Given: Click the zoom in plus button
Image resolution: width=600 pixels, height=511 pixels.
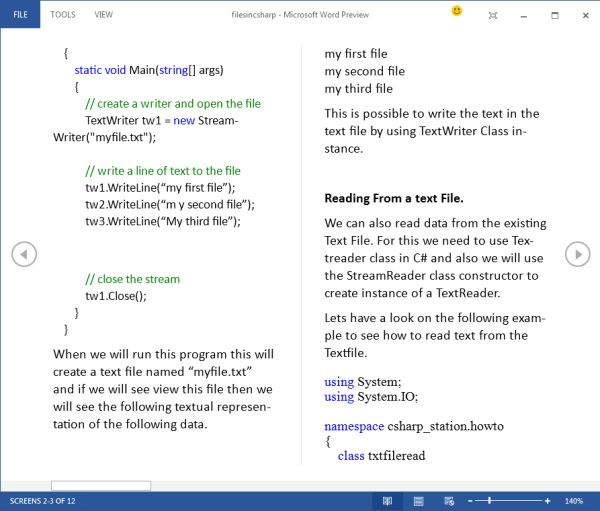Looking at the screenshot, I should click(548, 501).
